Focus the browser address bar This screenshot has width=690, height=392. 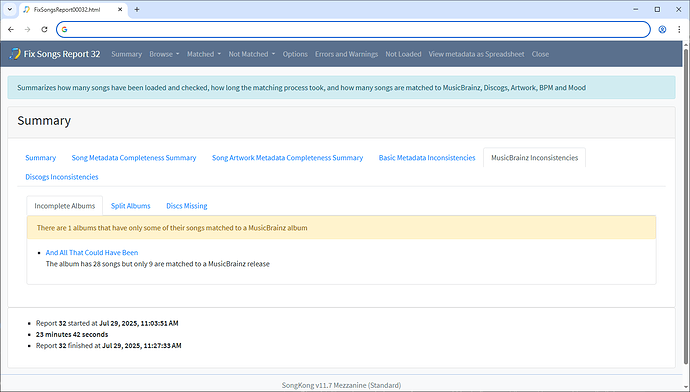pyautogui.click(x=353, y=29)
